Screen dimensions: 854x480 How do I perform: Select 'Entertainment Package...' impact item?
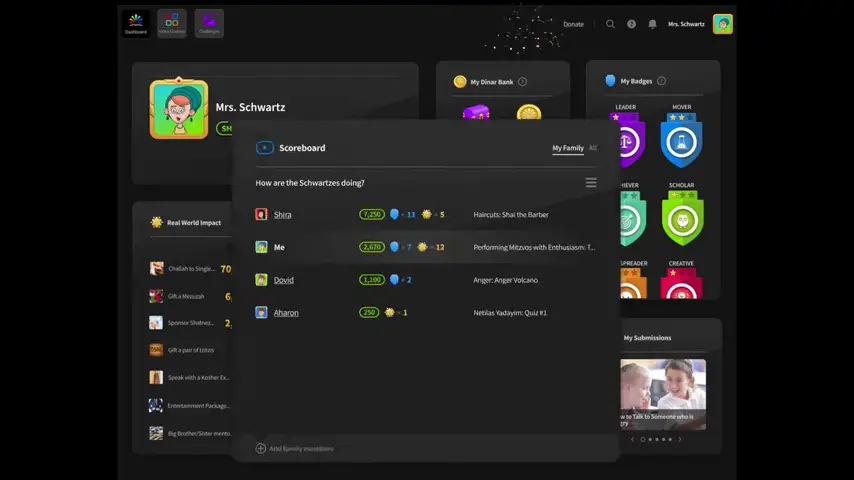click(x=190, y=406)
